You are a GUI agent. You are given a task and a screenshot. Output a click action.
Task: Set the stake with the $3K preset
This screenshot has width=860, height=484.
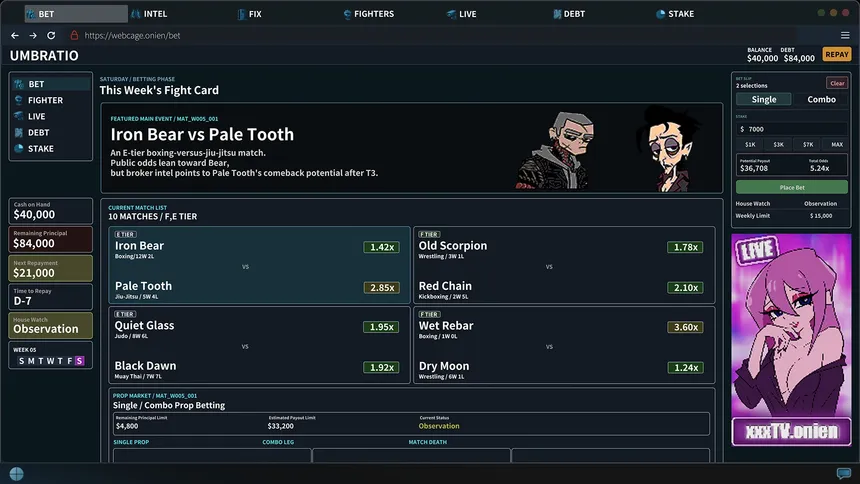(778, 144)
